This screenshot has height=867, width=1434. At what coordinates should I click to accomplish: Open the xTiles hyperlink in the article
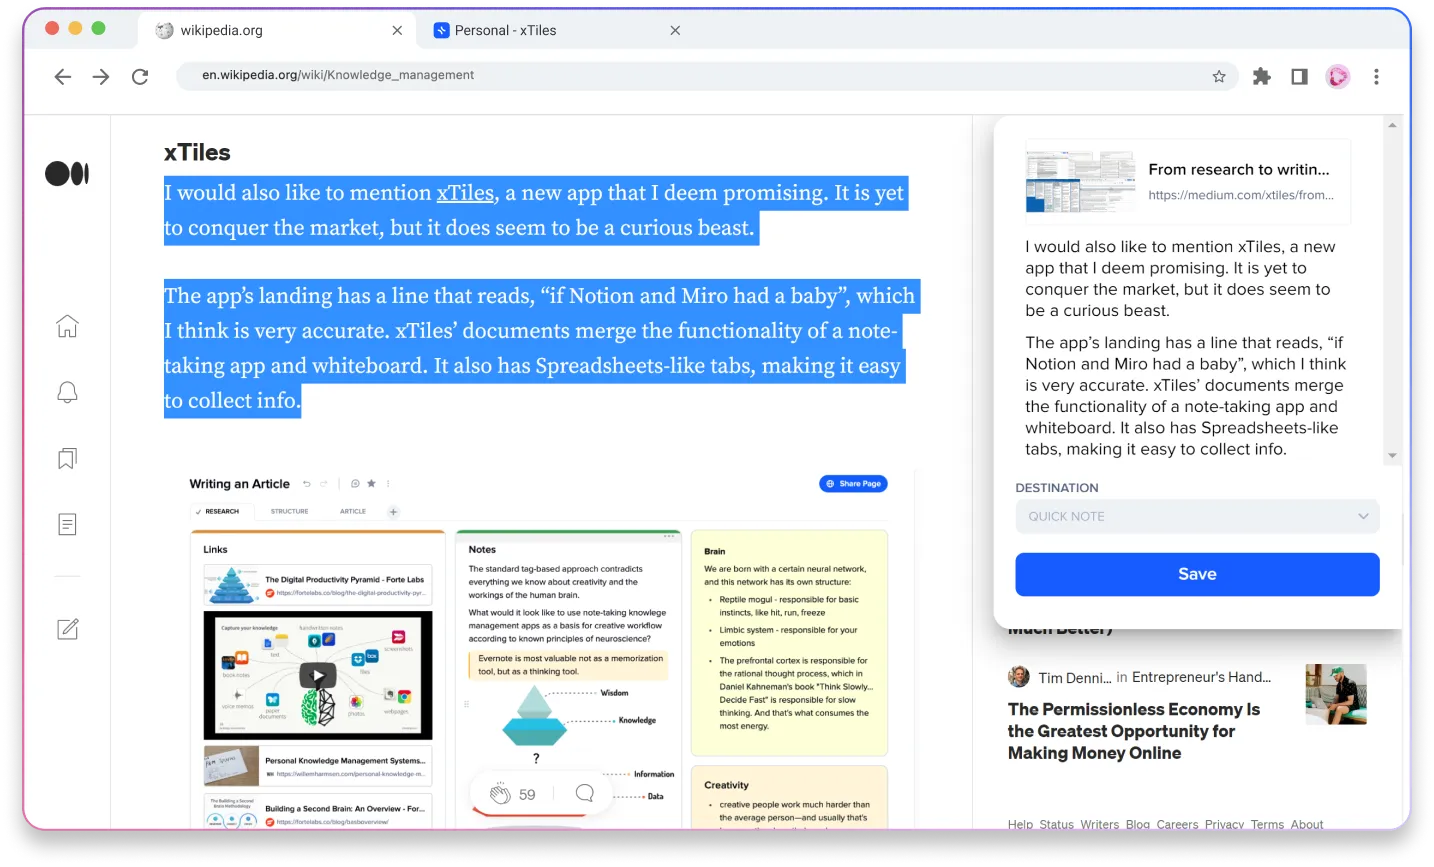click(465, 193)
